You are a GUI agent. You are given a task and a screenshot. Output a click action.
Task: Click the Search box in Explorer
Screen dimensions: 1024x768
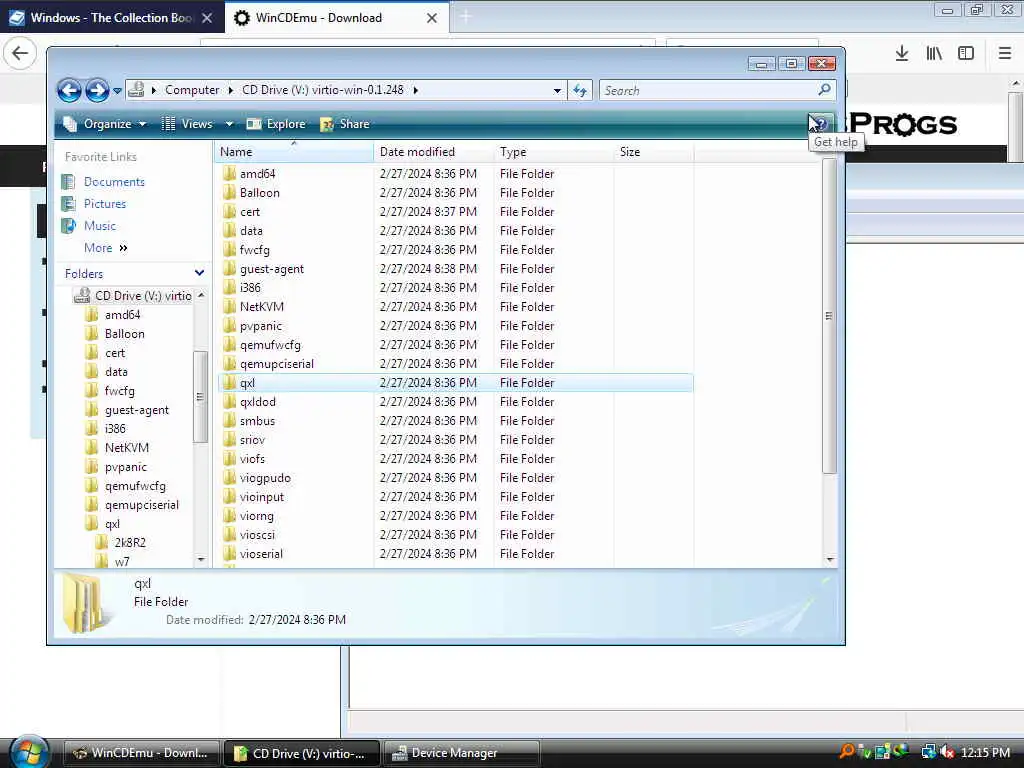click(709, 90)
